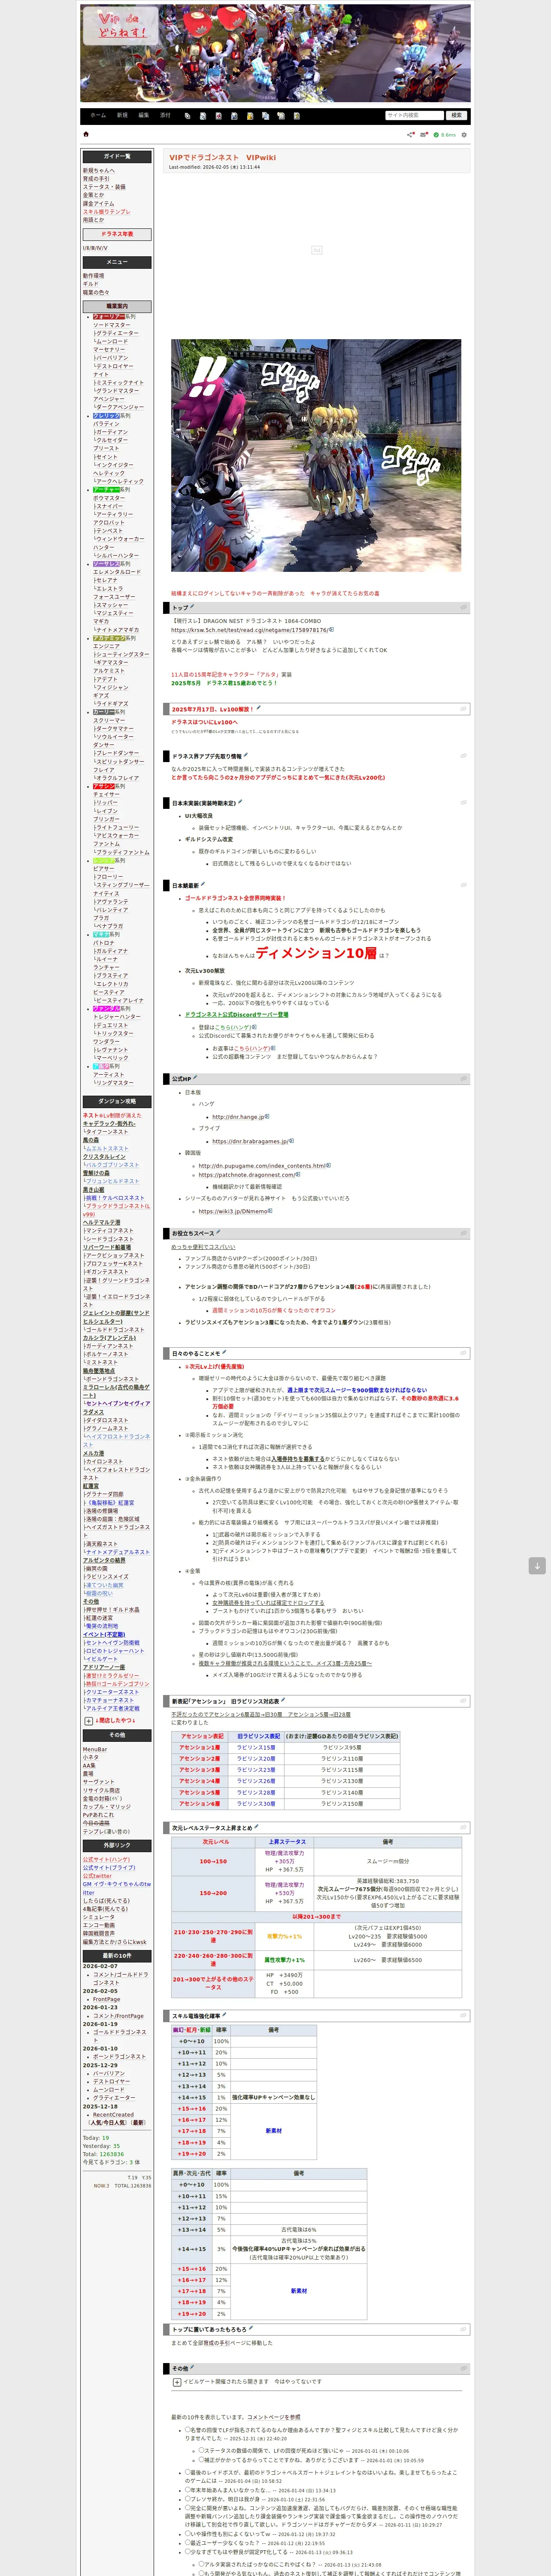This screenshot has height=2576, width=551.
Task: Click the ドラネス年表 sidebar header
Action: point(117,234)
